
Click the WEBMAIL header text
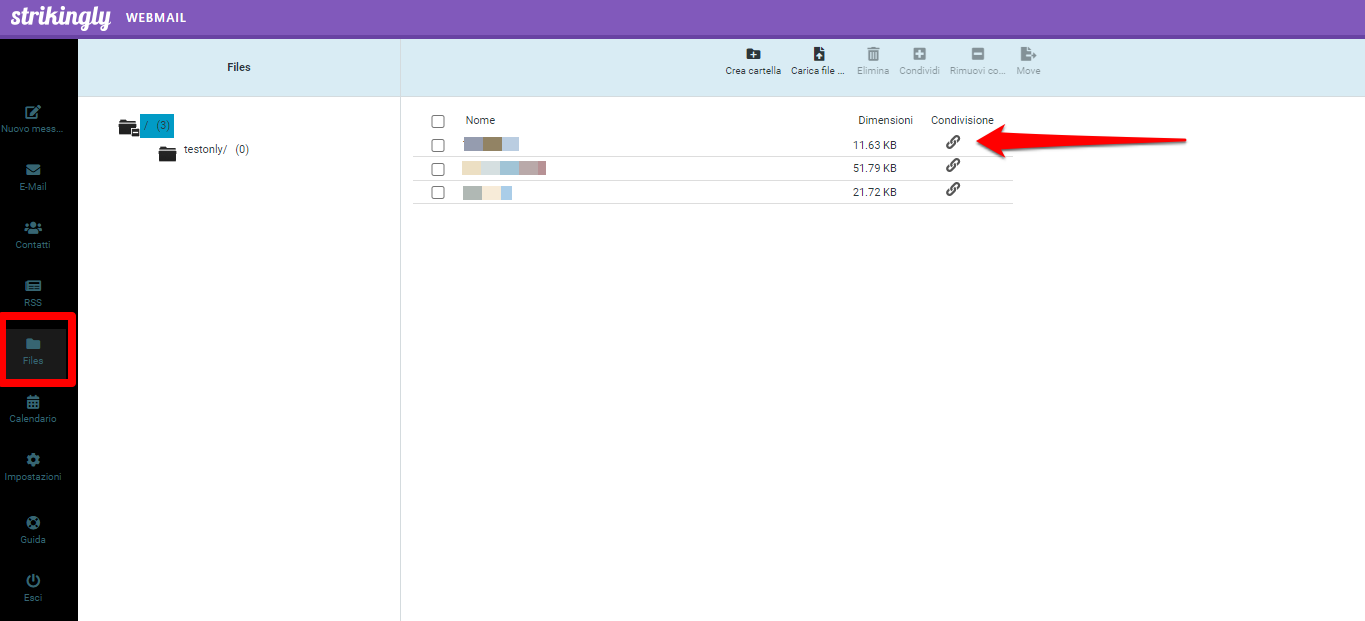[156, 18]
